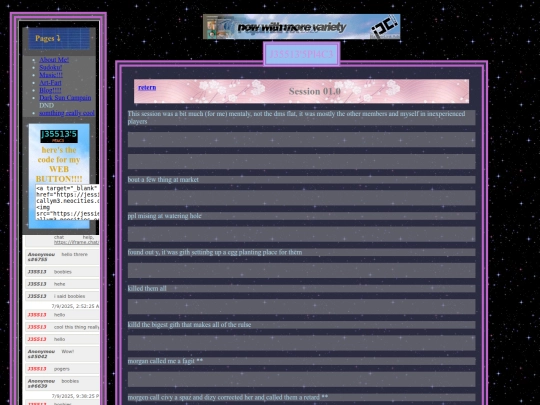
Task: Open the iframe.chat help link in chatbox
Action: (76, 242)
